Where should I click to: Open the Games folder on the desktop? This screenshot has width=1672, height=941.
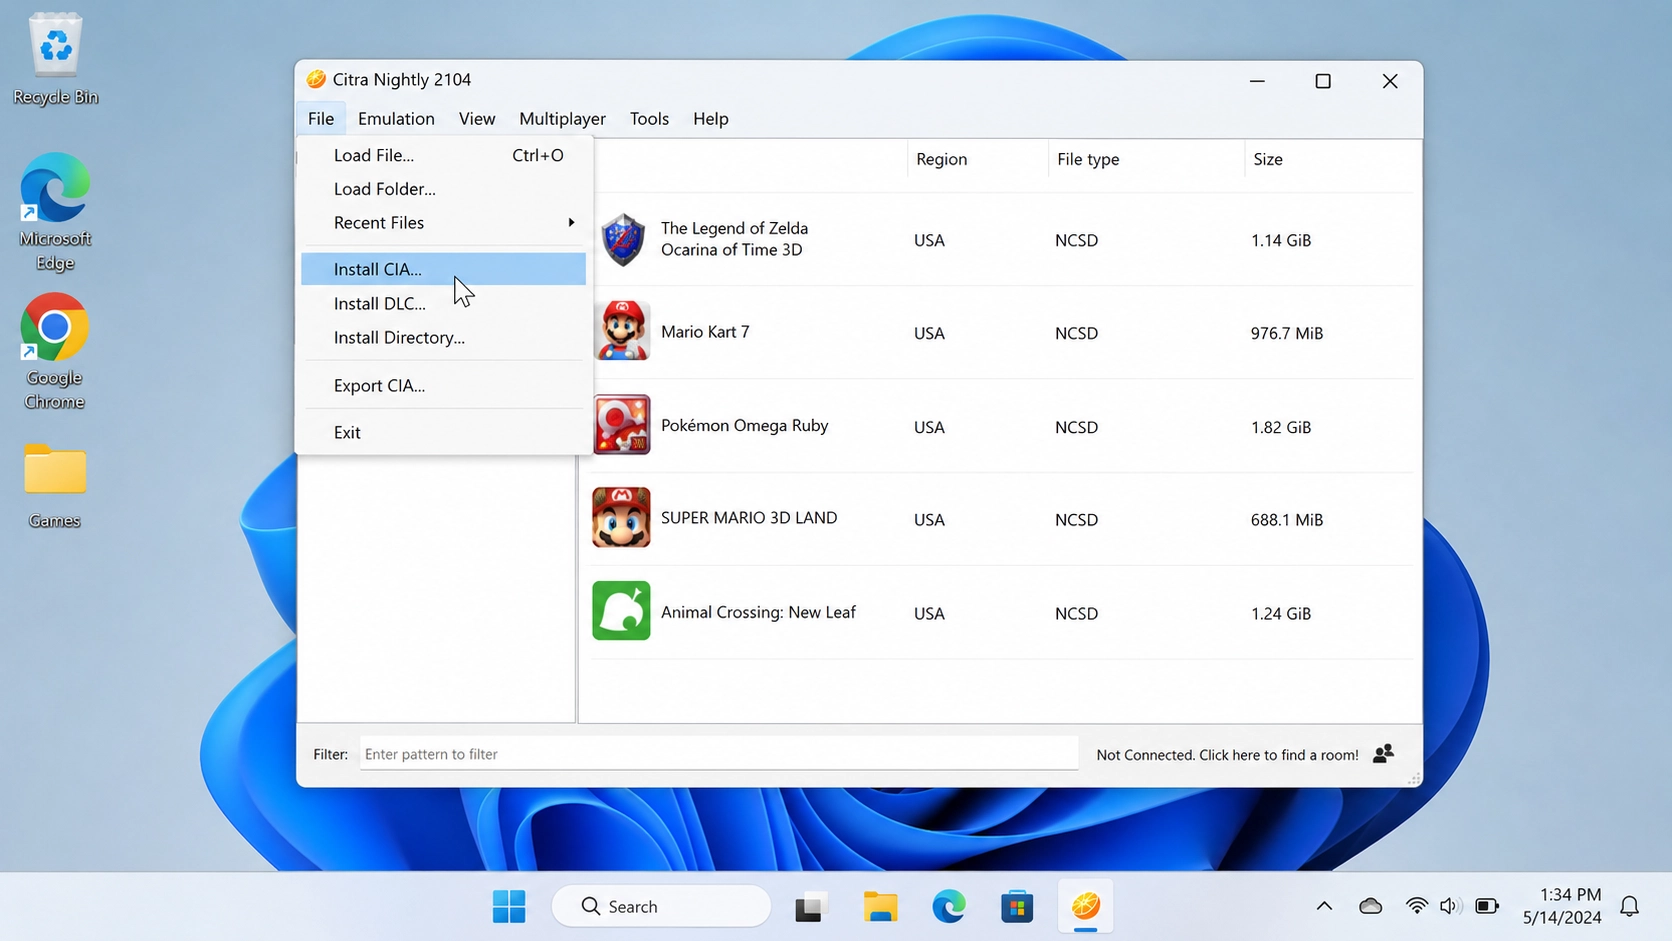pyautogui.click(x=55, y=486)
